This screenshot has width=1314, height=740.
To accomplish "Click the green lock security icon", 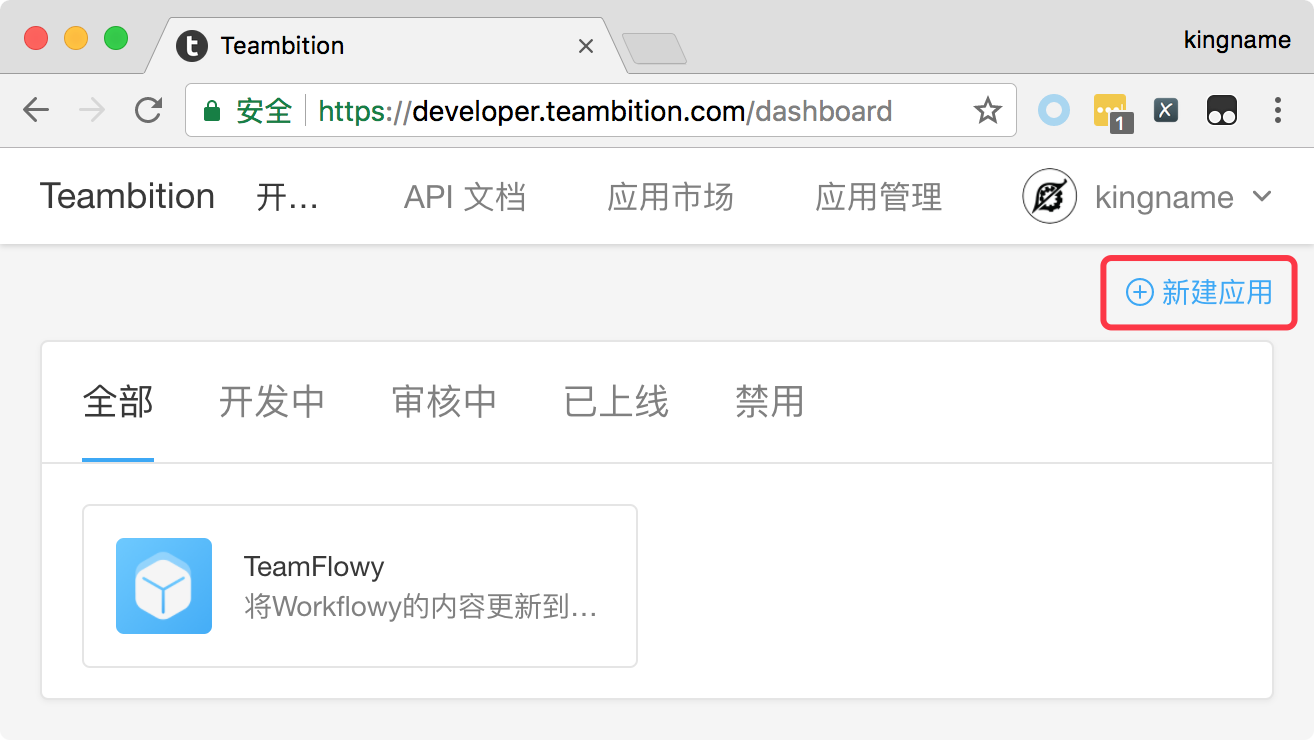I will click(x=211, y=110).
